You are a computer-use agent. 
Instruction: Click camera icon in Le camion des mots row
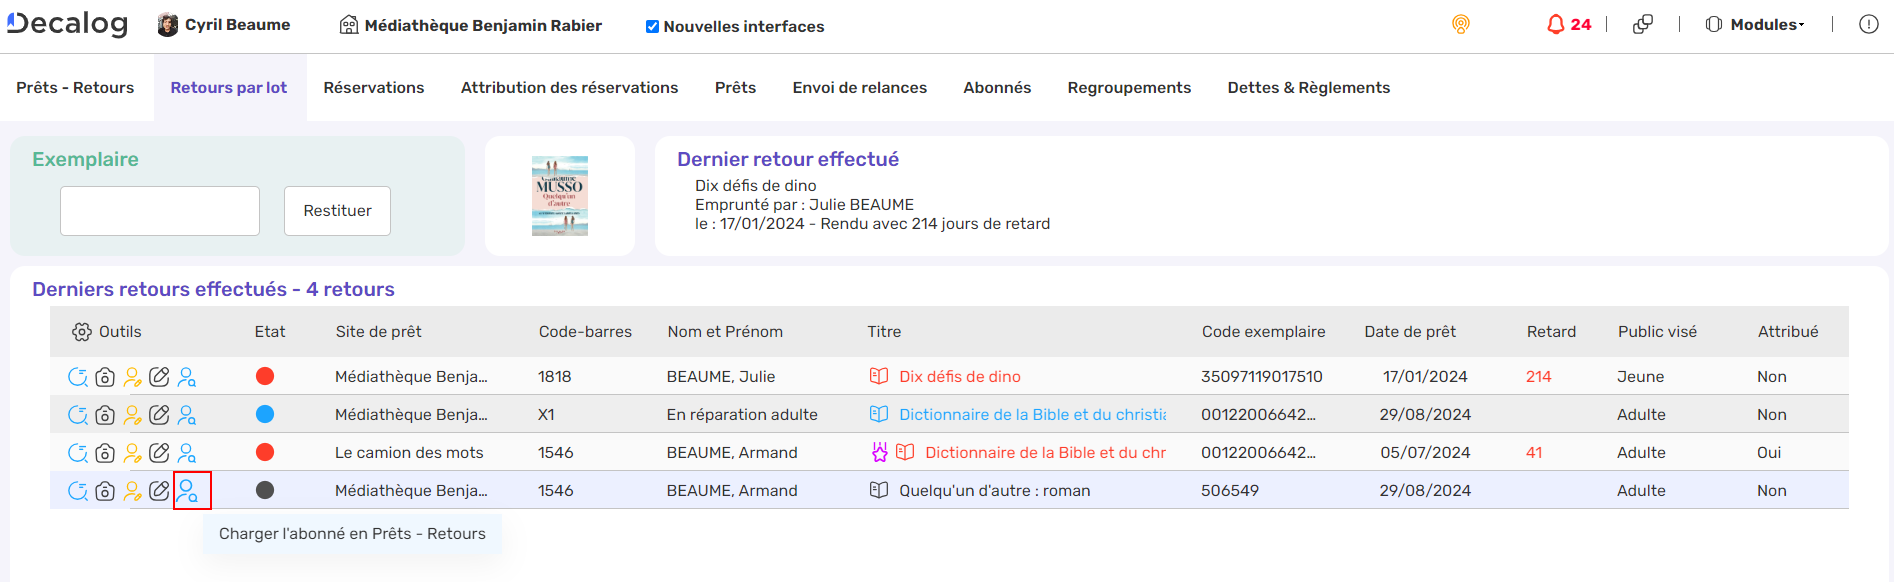[105, 453]
